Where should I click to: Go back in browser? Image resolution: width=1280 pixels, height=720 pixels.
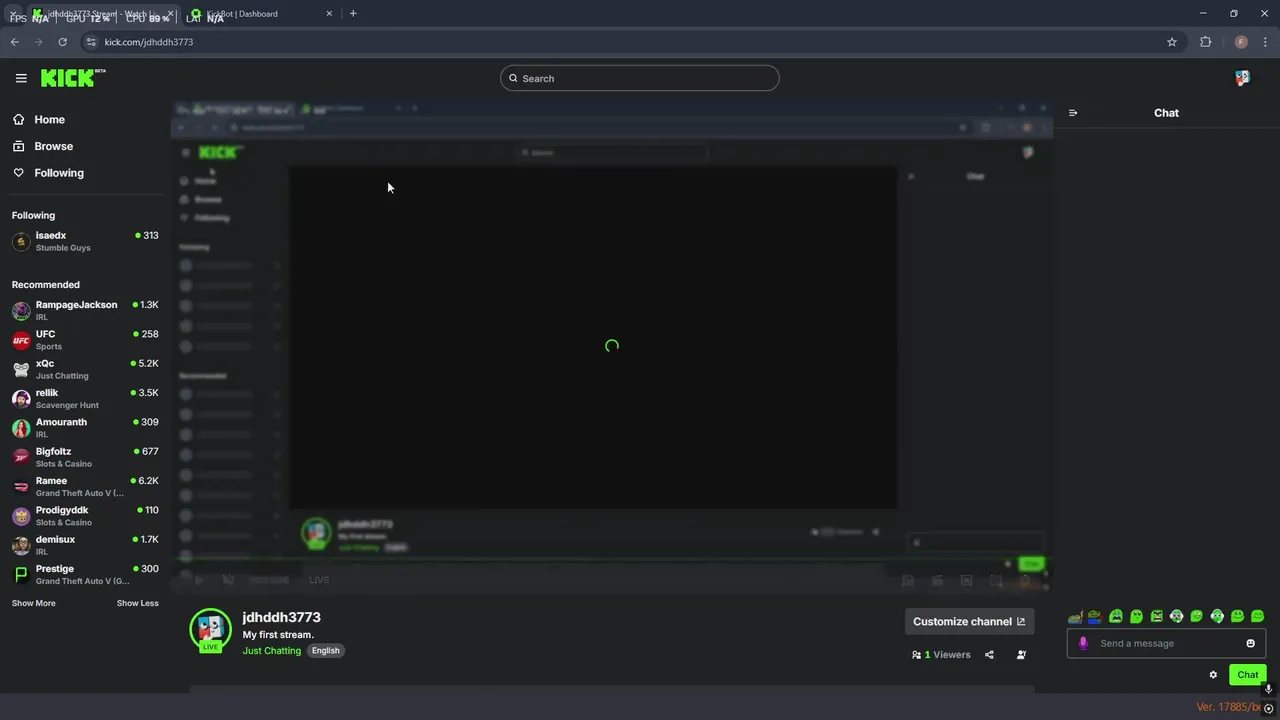point(14,42)
